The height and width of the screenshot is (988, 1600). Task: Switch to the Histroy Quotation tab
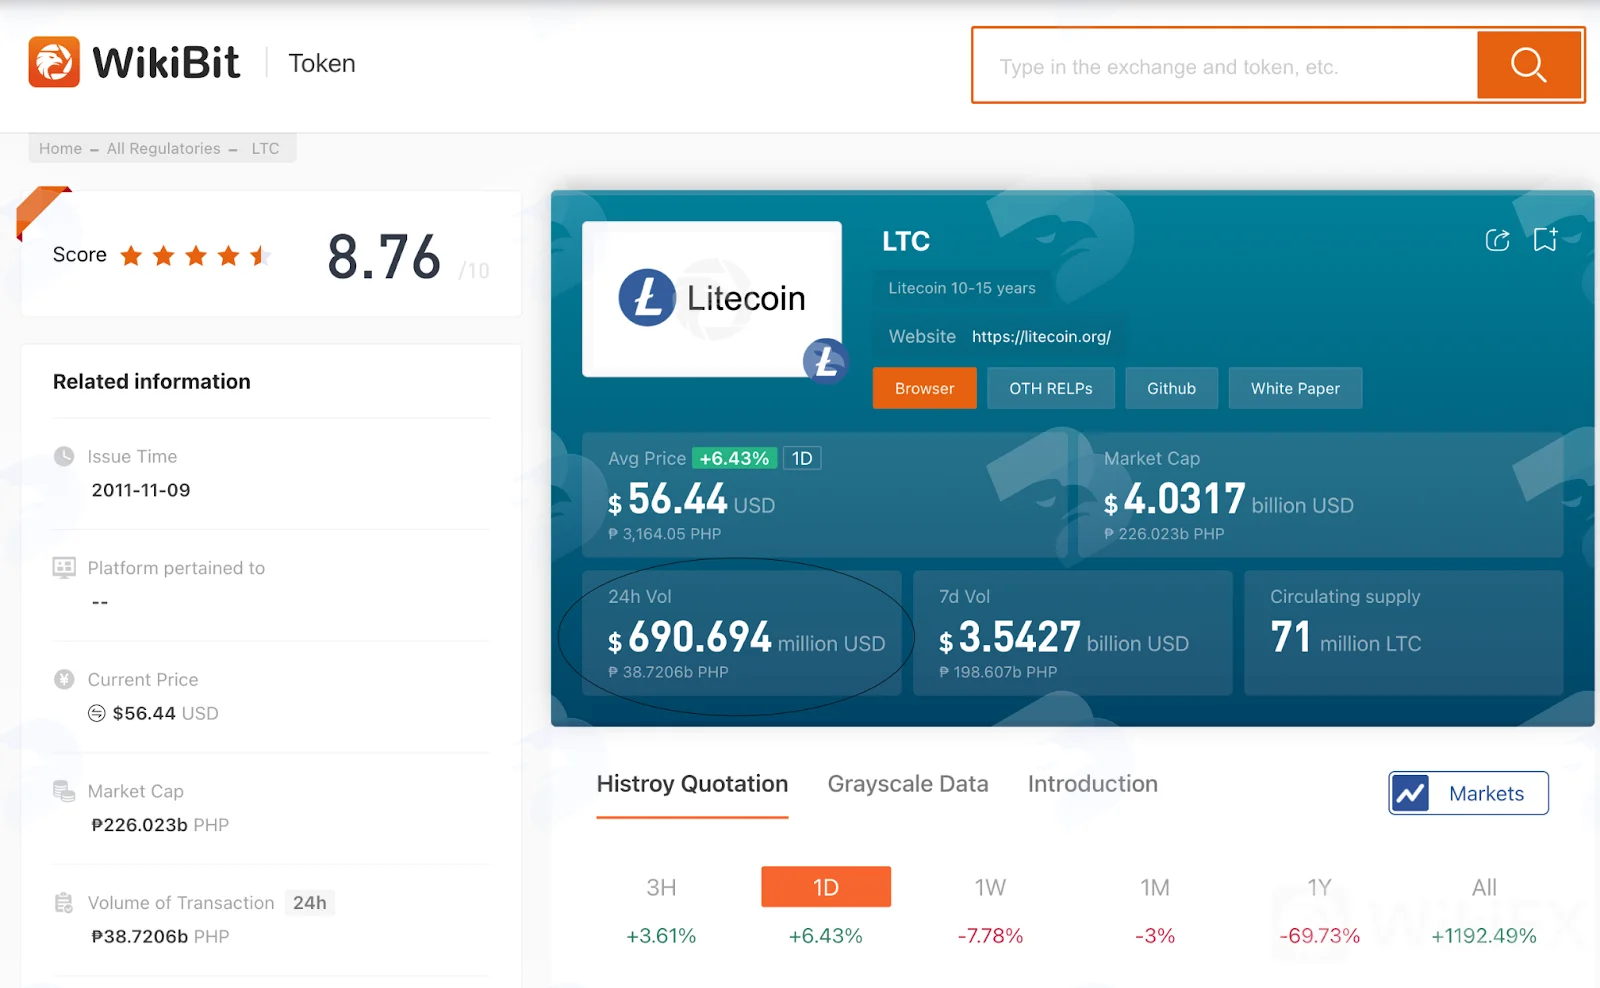tap(692, 784)
